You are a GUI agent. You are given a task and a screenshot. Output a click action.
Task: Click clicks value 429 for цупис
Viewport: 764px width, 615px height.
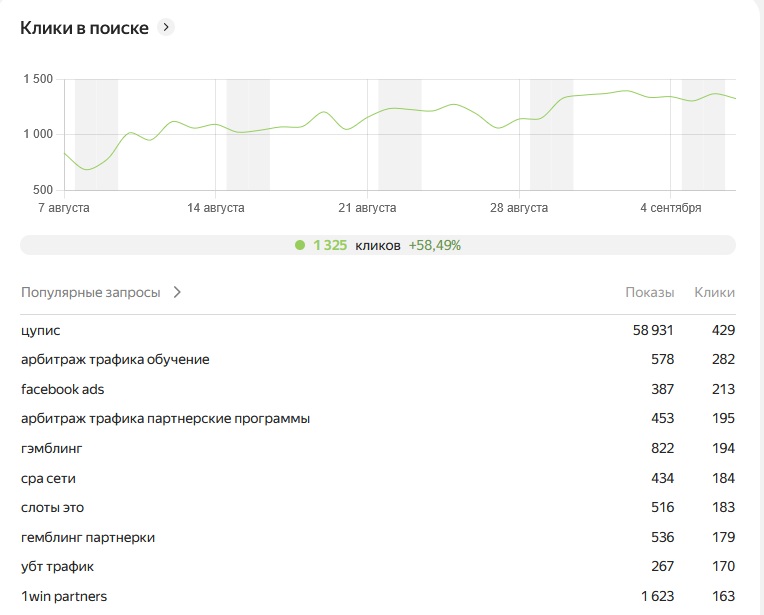click(x=723, y=330)
